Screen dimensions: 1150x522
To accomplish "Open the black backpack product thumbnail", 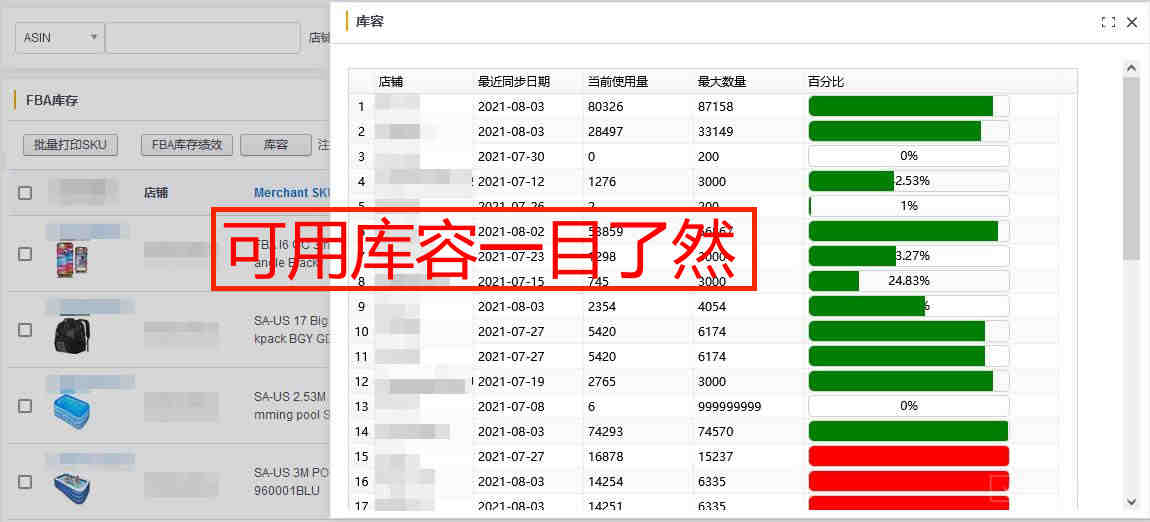I will point(73,336).
